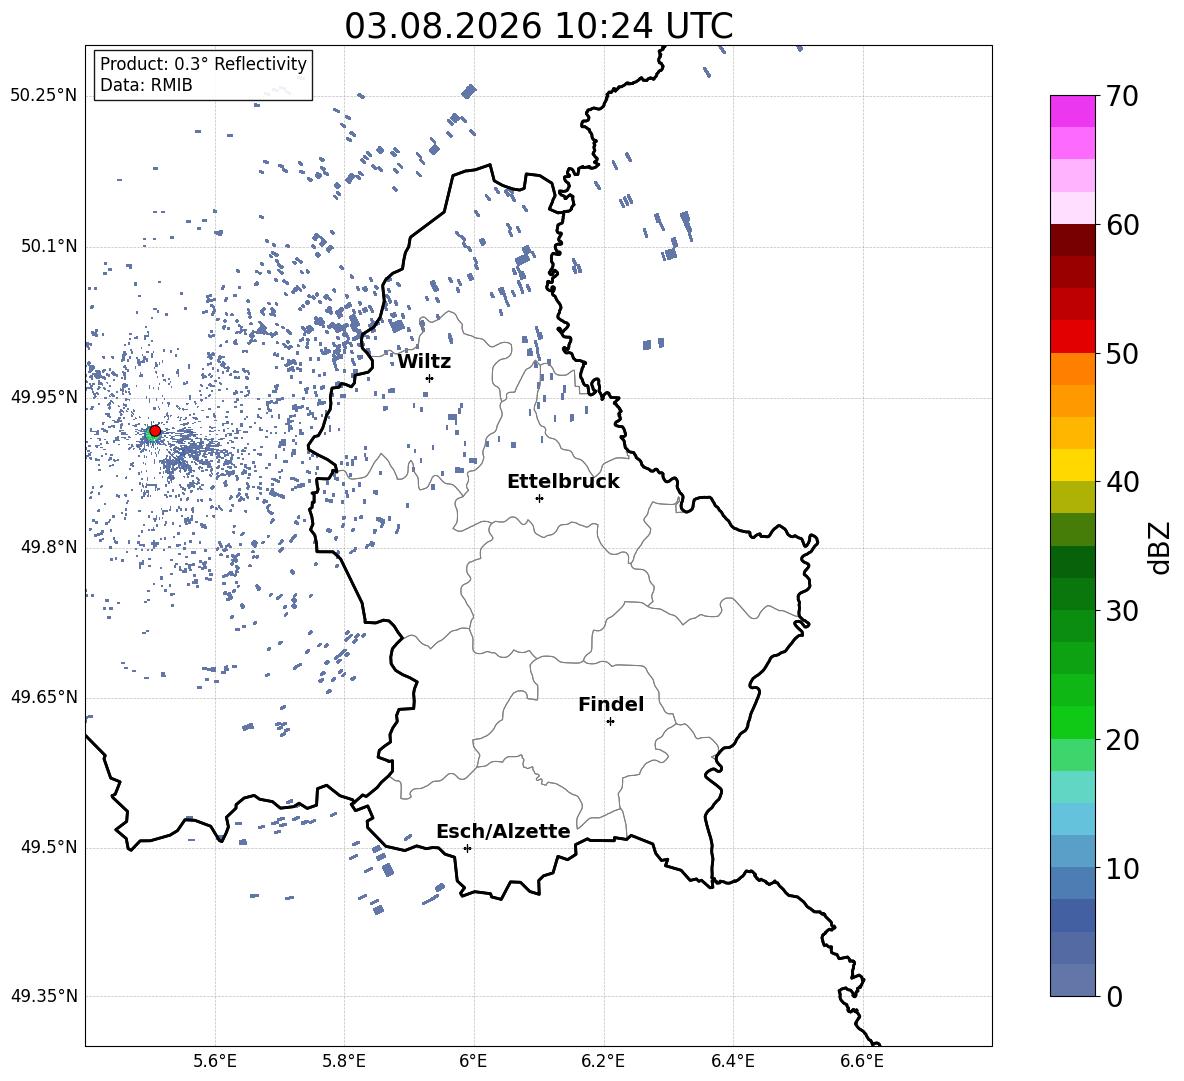
Task: Click the 49.35°N latitude tick label
Action: click(x=44, y=996)
